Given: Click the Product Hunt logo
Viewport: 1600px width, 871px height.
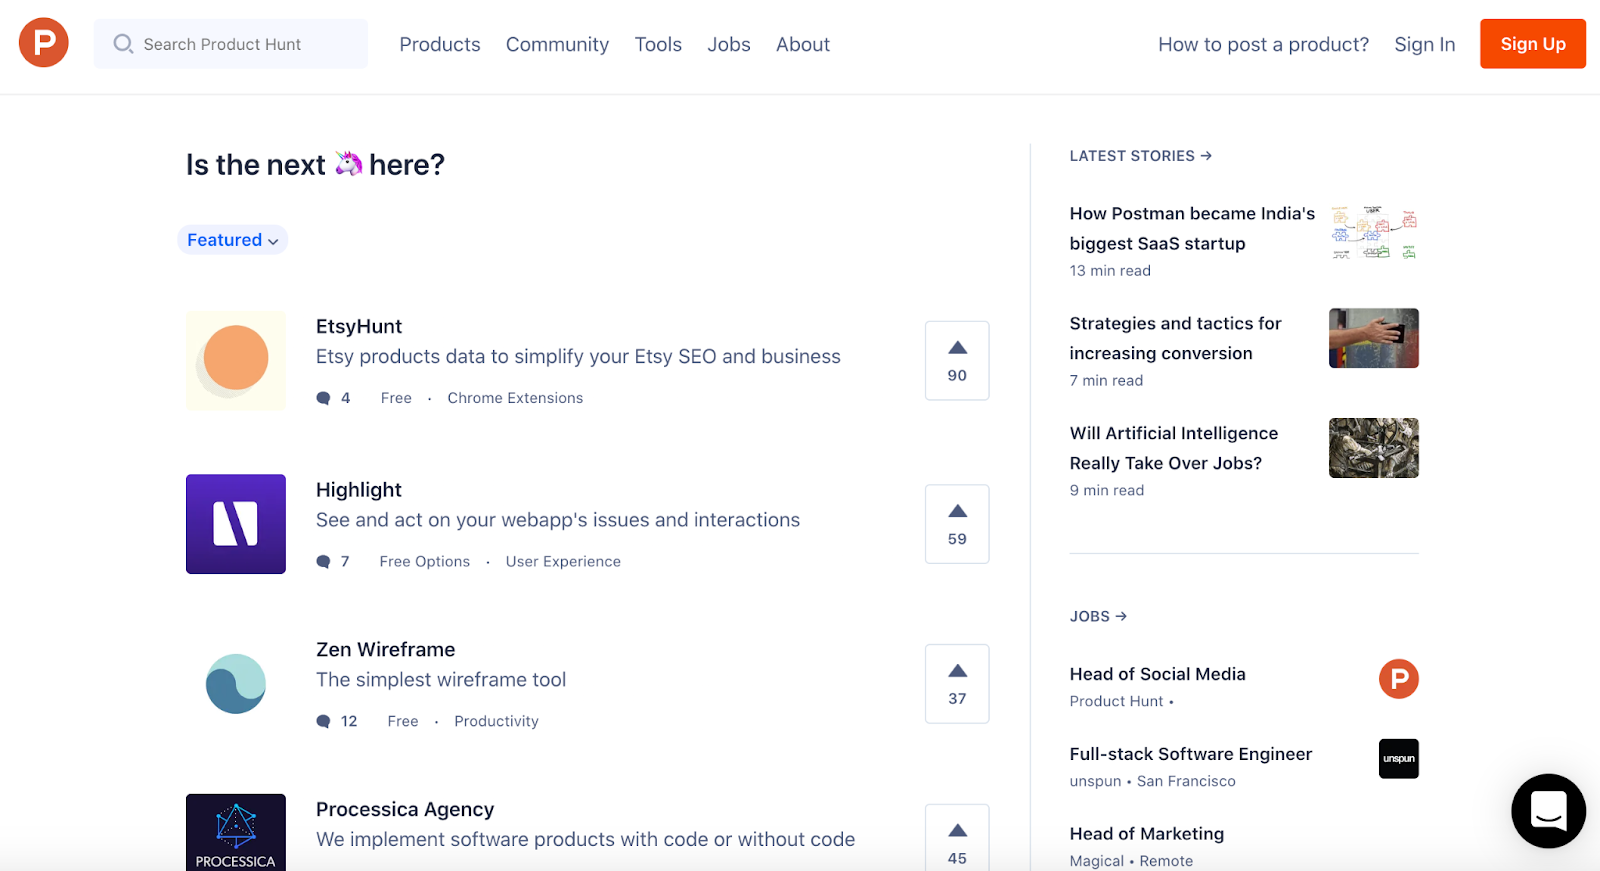Looking at the screenshot, I should coord(44,43).
